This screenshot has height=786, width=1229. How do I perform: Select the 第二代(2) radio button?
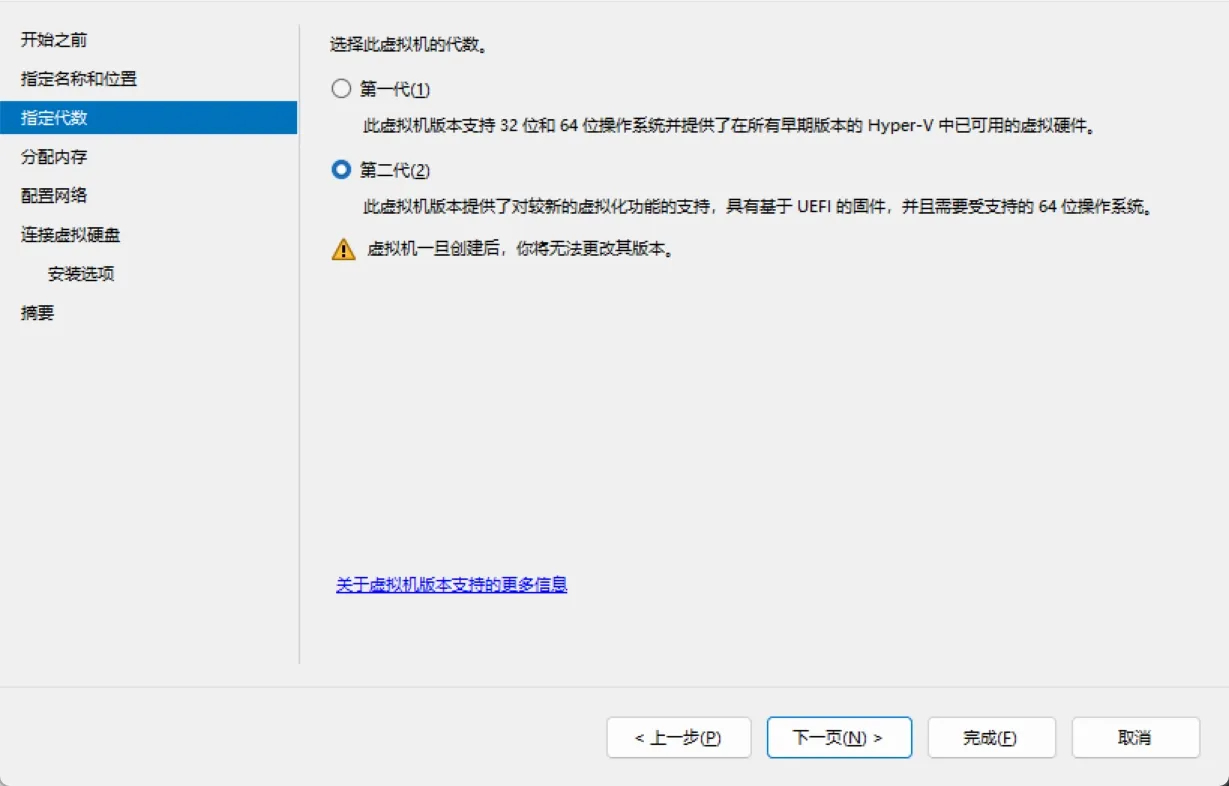coord(342,170)
